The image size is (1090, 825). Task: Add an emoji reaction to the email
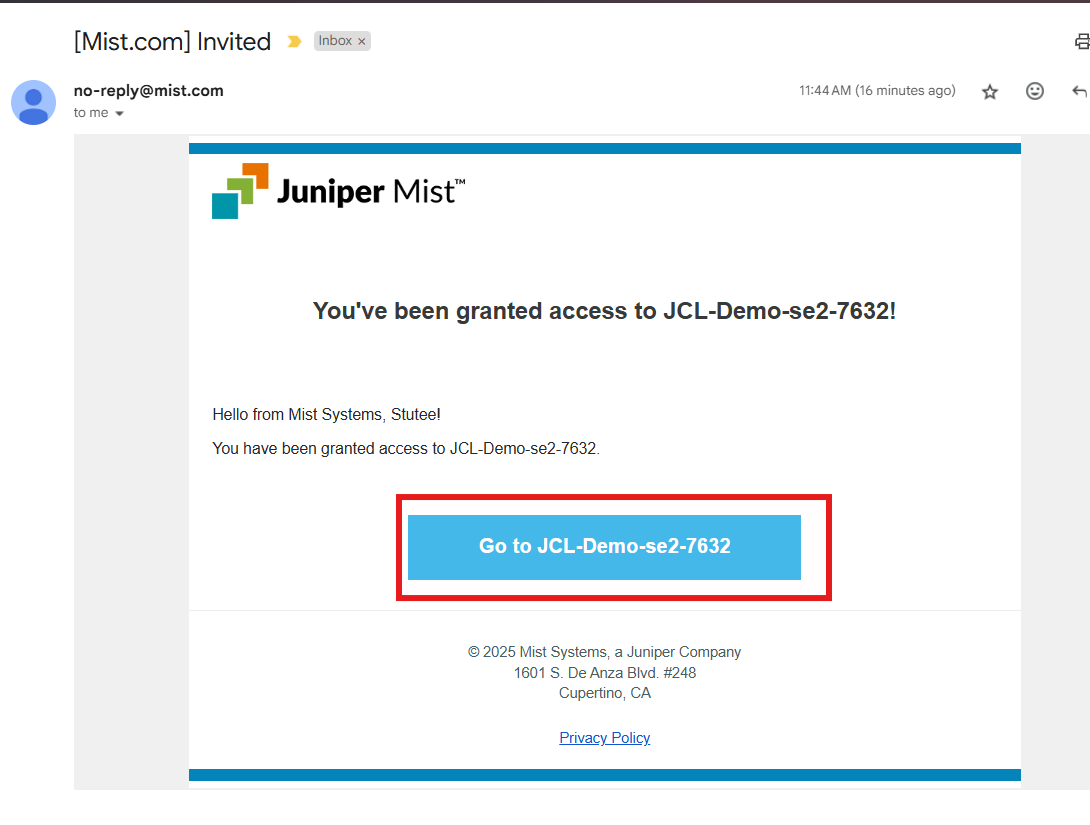tap(1034, 91)
